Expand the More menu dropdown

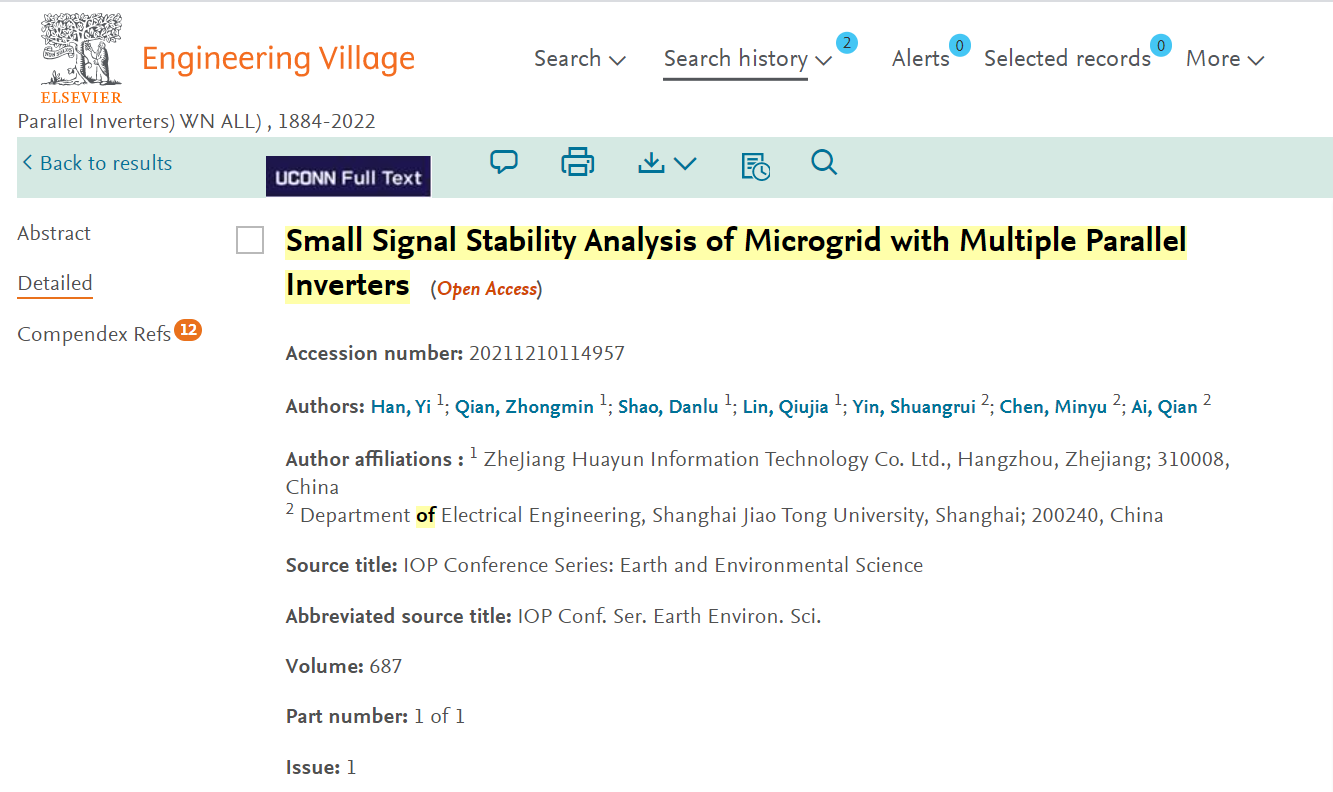(x=1225, y=58)
